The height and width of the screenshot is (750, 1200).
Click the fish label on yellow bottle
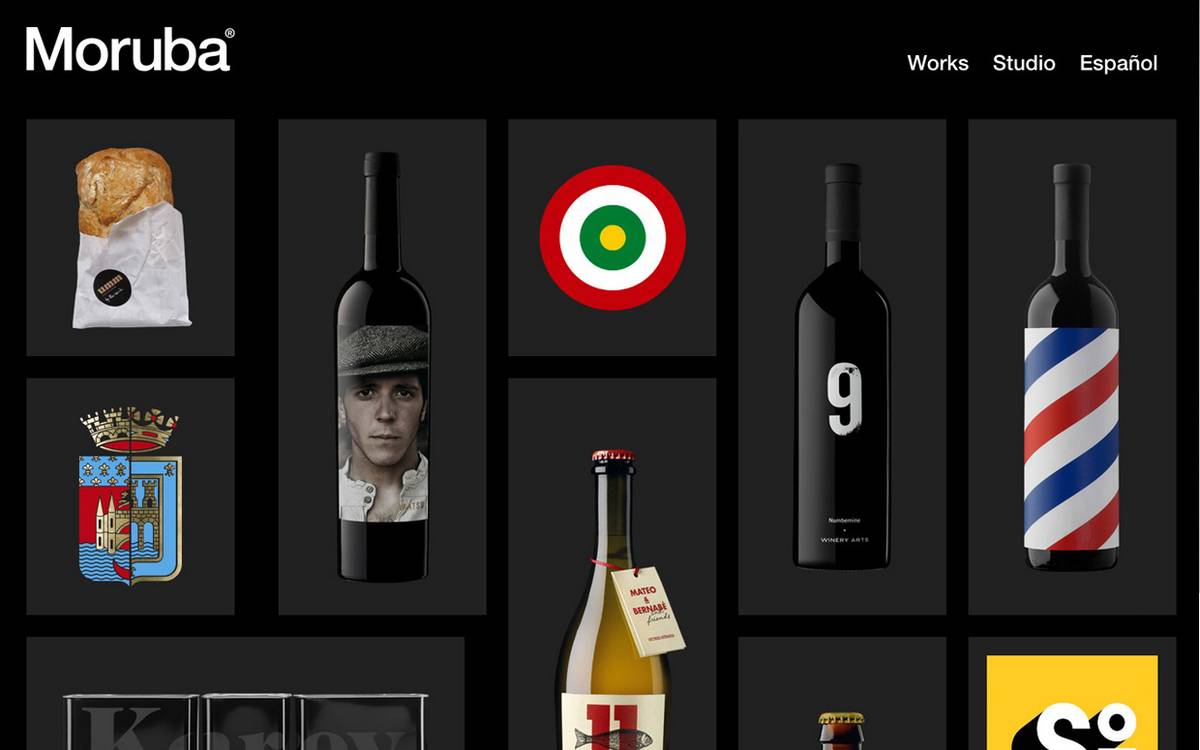pos(612,740)
